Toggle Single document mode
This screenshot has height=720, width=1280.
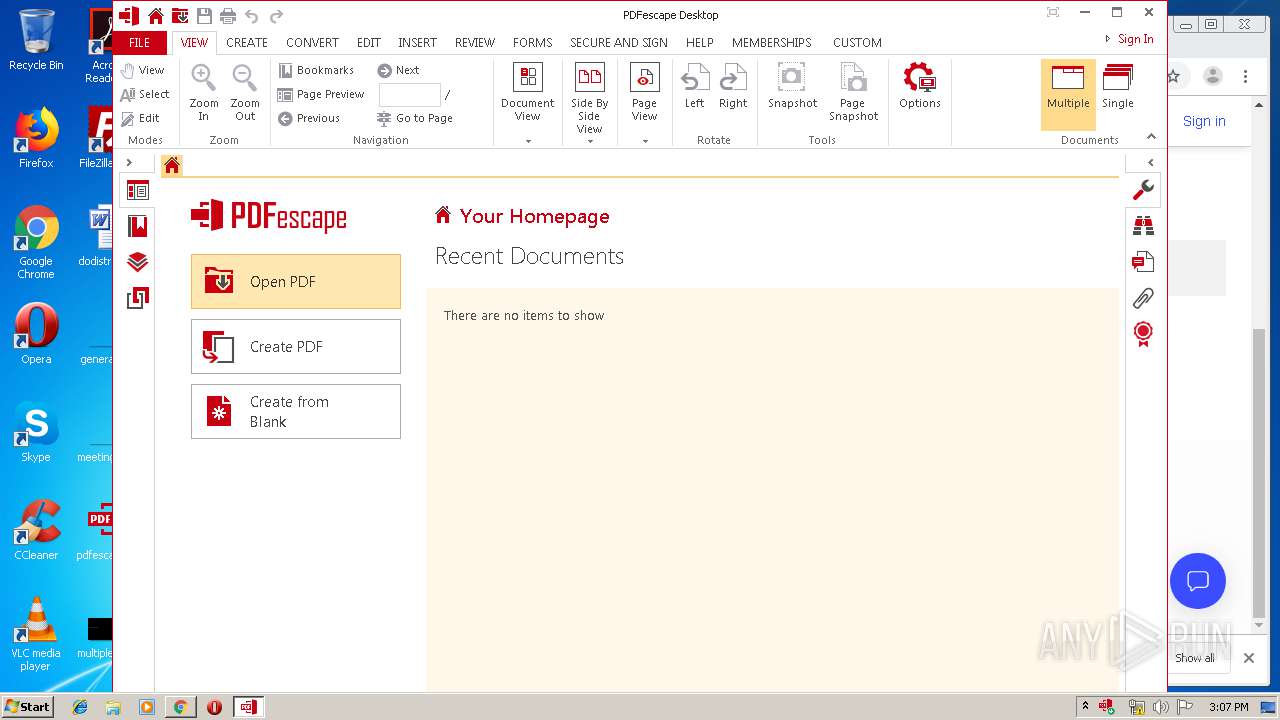pos(1118,88)
